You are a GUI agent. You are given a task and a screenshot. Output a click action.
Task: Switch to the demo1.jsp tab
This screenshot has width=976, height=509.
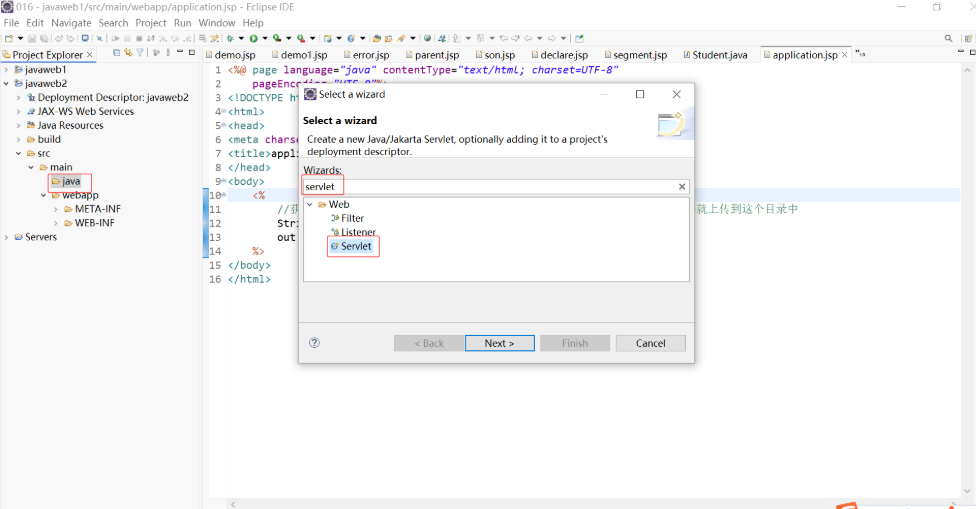[299, 55]
